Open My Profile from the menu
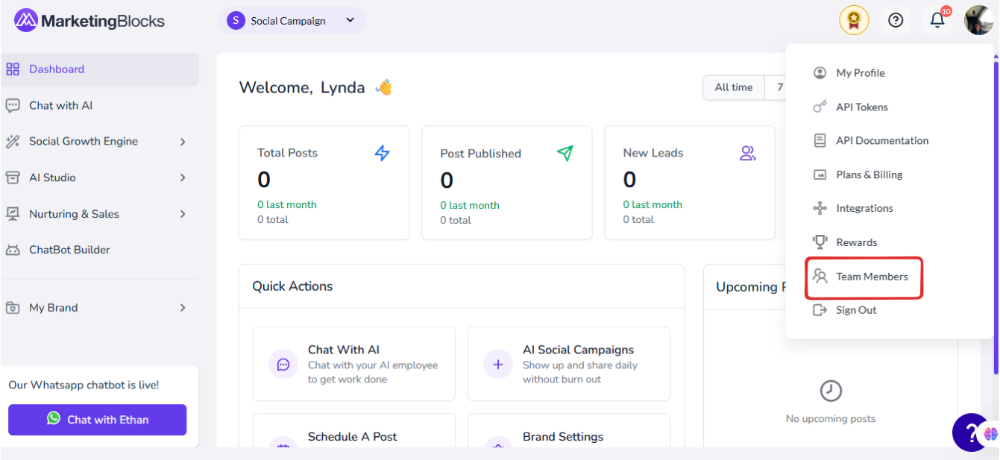This screenshot has height=460, width=1000. coord(859,73)
